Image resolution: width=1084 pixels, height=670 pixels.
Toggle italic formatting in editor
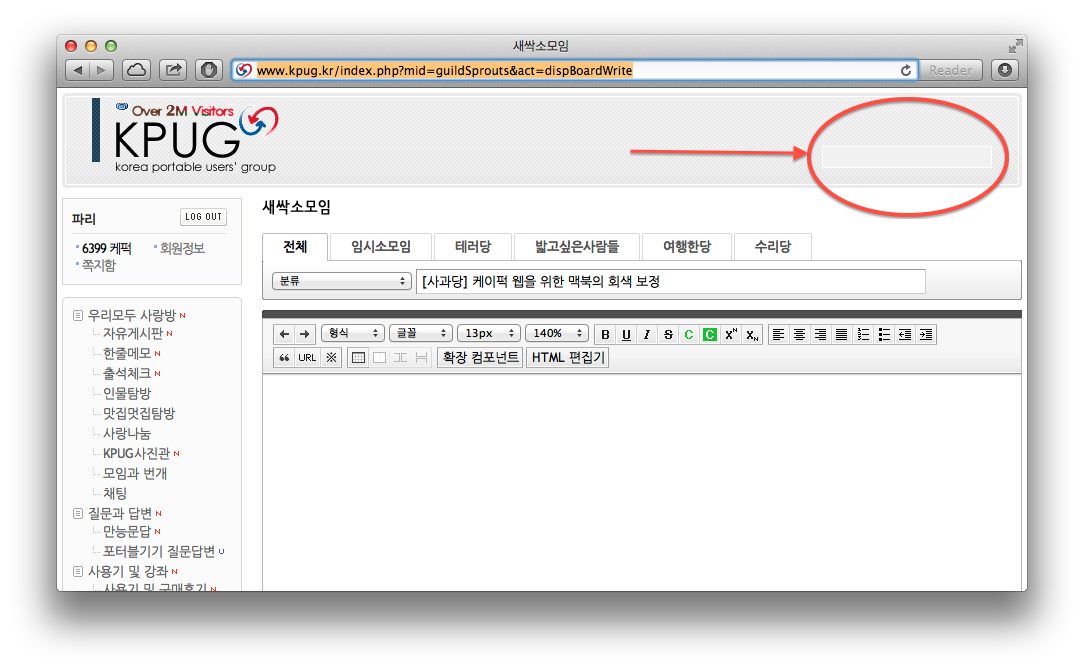coord(647,335)
